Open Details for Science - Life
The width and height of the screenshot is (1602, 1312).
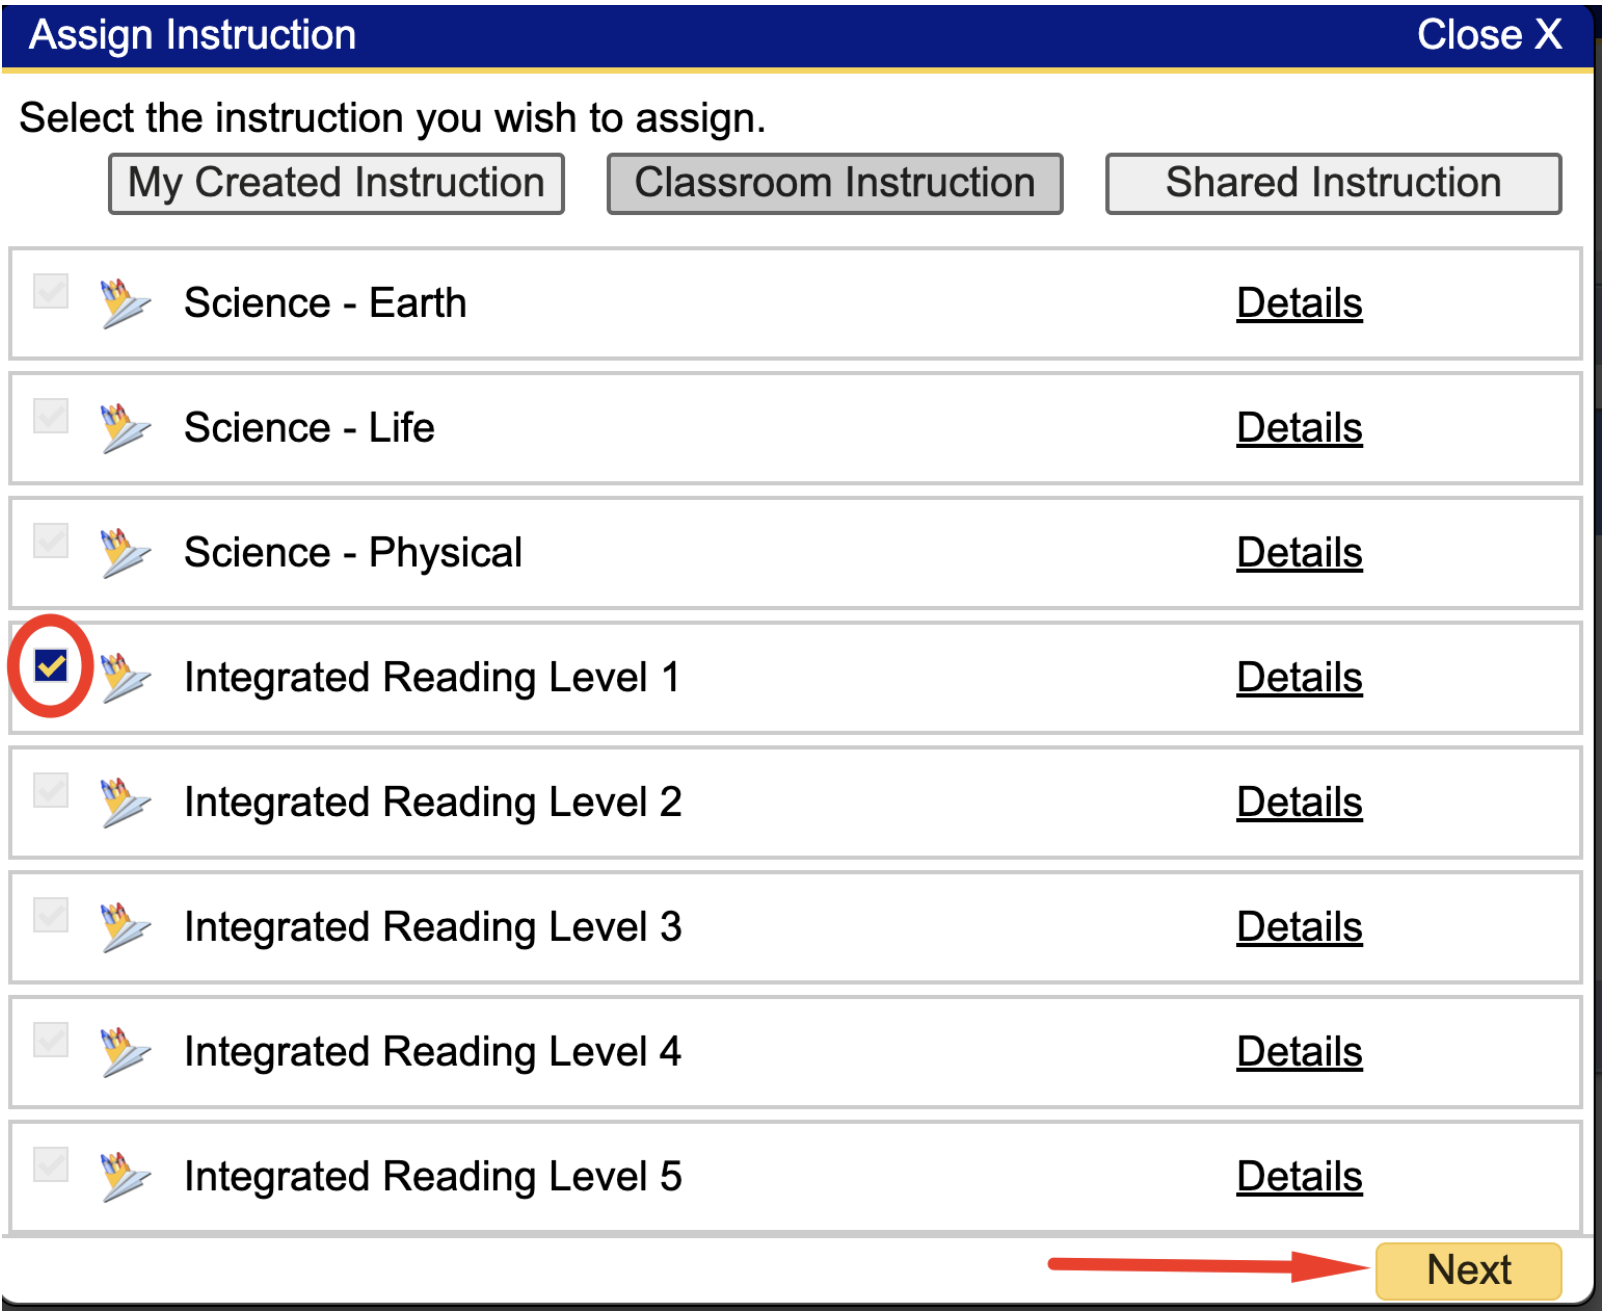click(1298, 428)
